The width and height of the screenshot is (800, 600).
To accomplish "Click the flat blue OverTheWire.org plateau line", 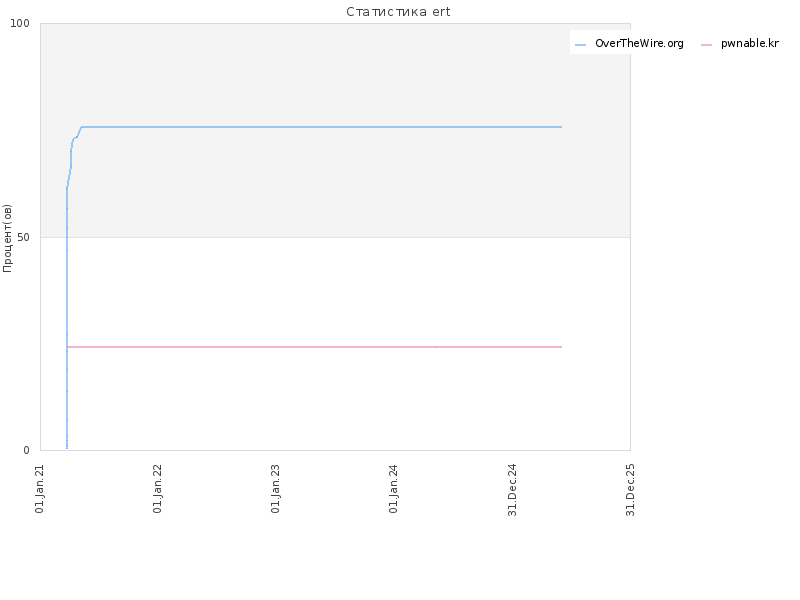I will tap(321, 127).
